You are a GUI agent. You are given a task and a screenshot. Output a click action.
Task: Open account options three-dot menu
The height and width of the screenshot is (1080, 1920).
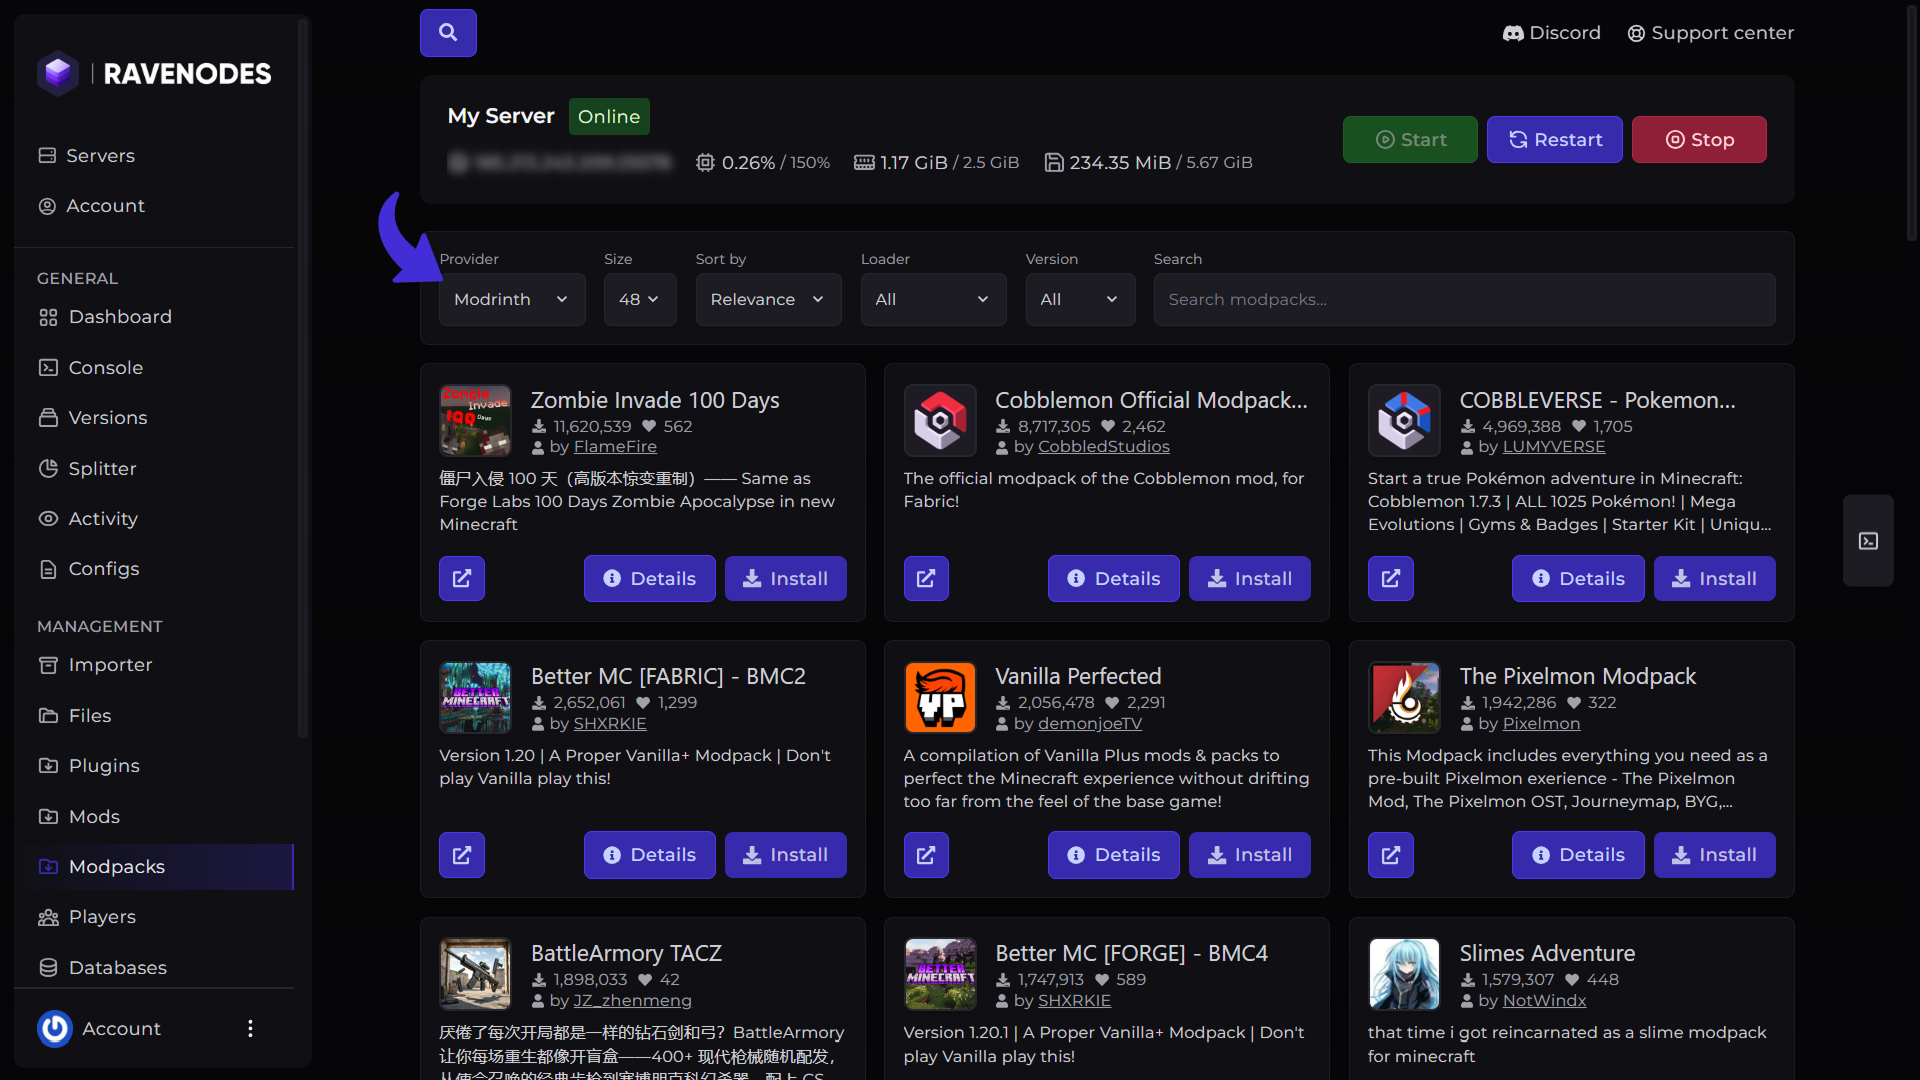coord(250,1028)
